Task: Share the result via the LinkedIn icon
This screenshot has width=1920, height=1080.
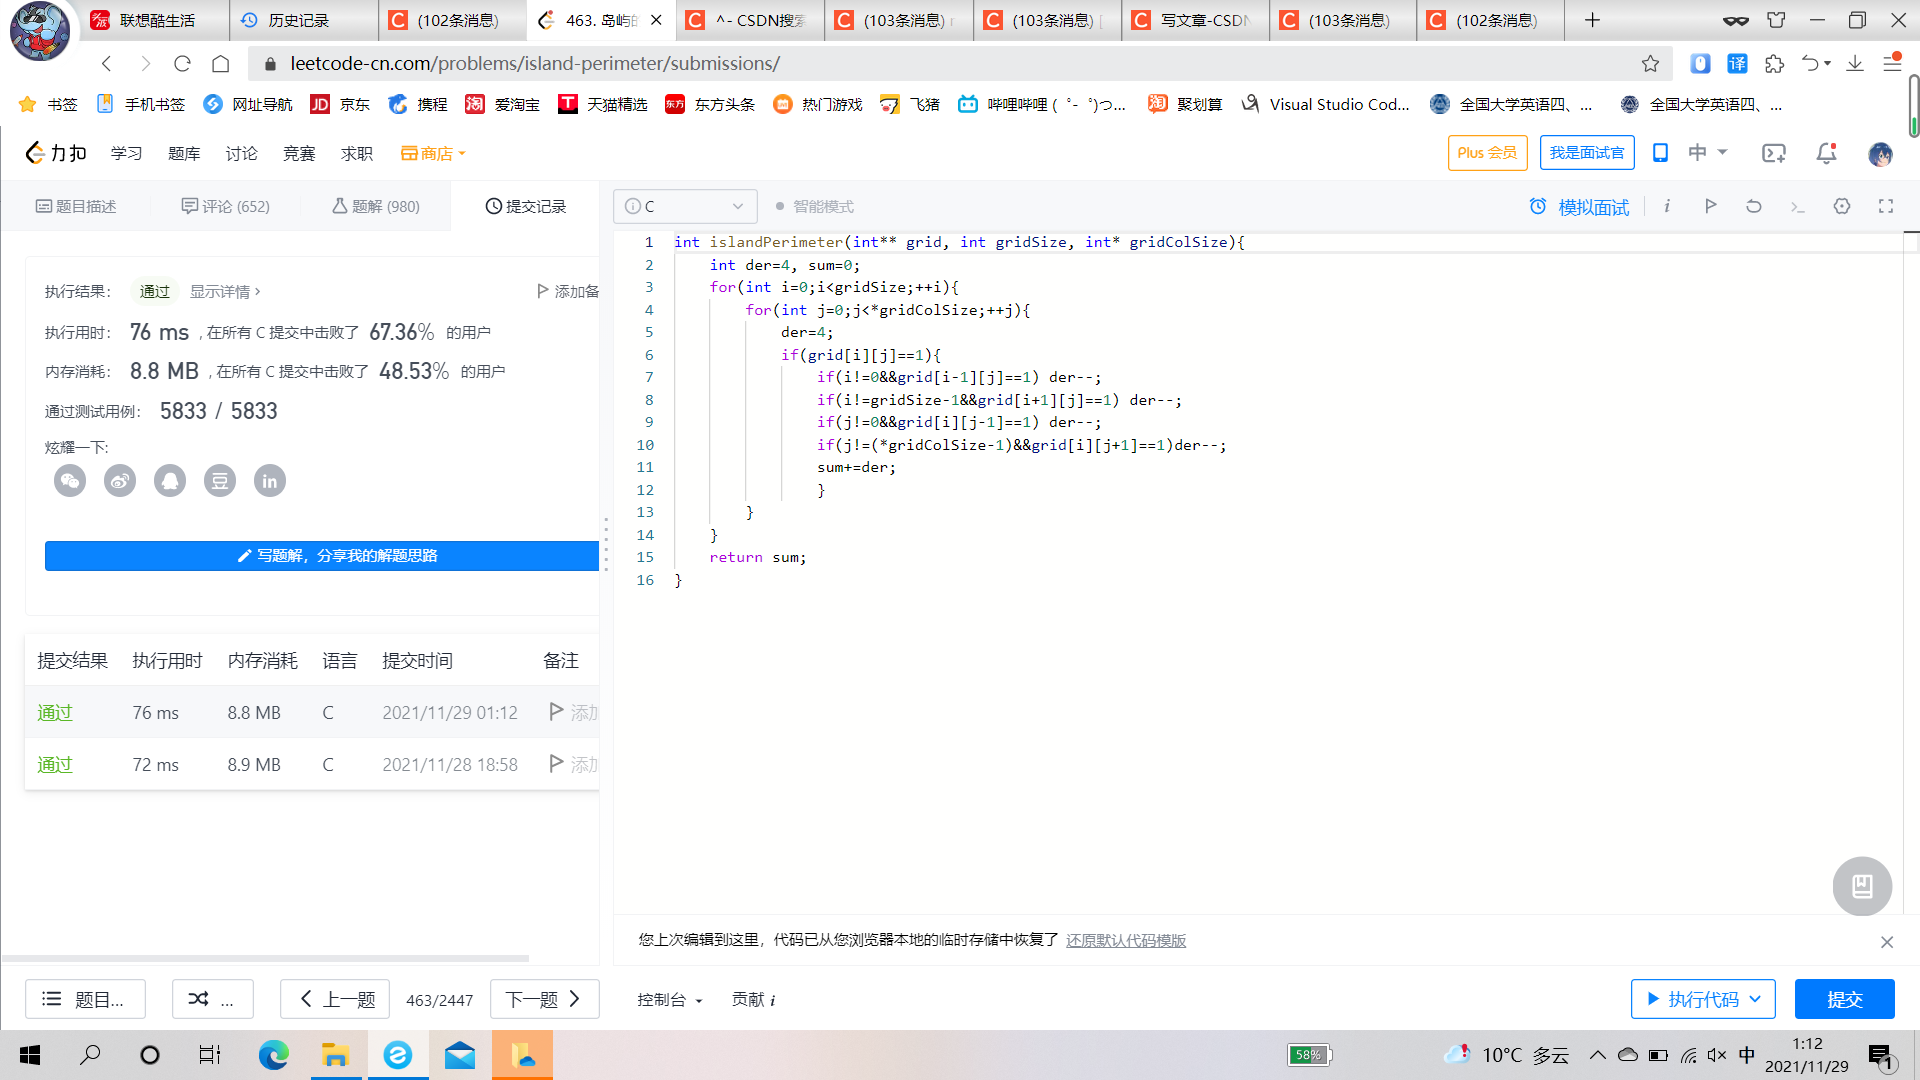Action: [x=270, y=481]
